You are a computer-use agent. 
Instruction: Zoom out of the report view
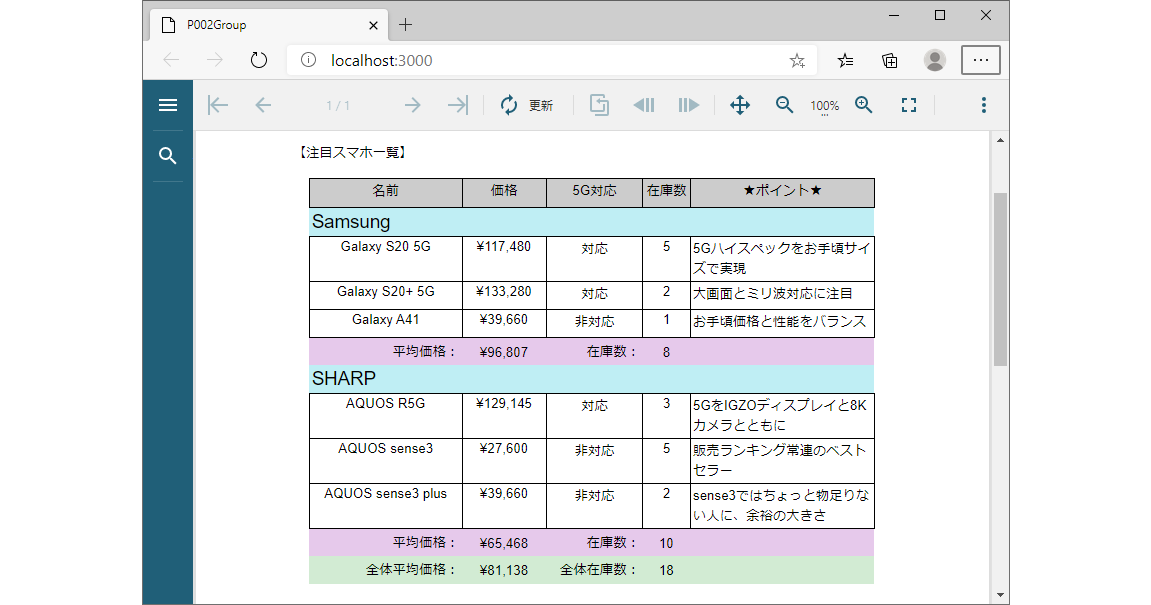point(784,104)
